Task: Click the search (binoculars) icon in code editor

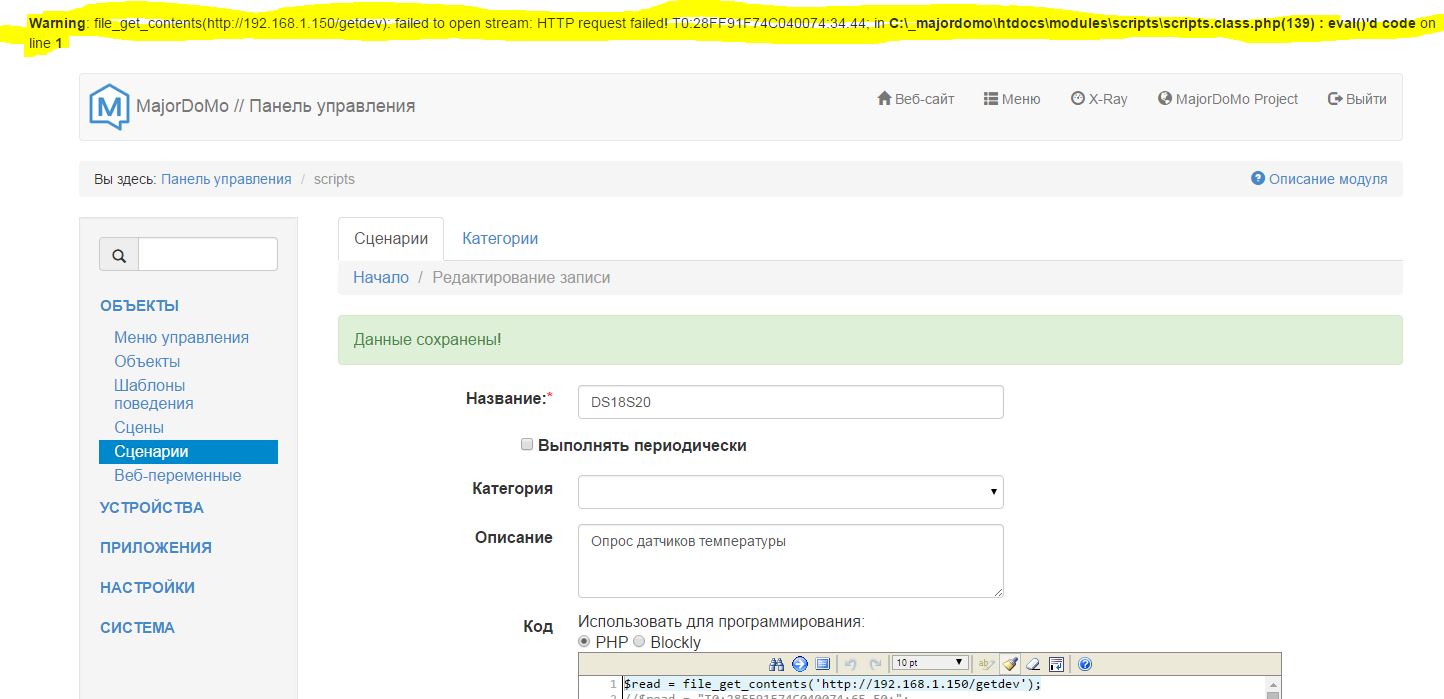Action: (x=777, y=664)
